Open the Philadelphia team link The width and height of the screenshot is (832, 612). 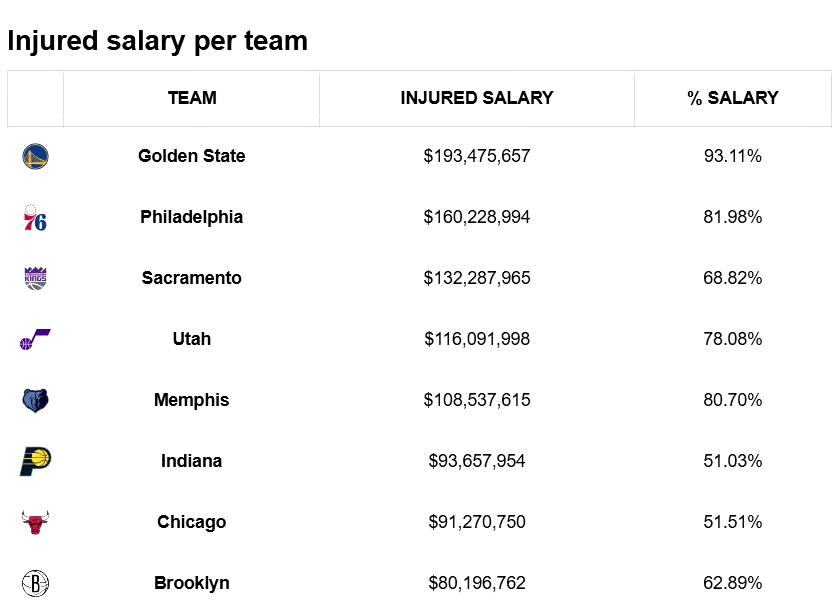pyautogui.click(x=192, y=217)
